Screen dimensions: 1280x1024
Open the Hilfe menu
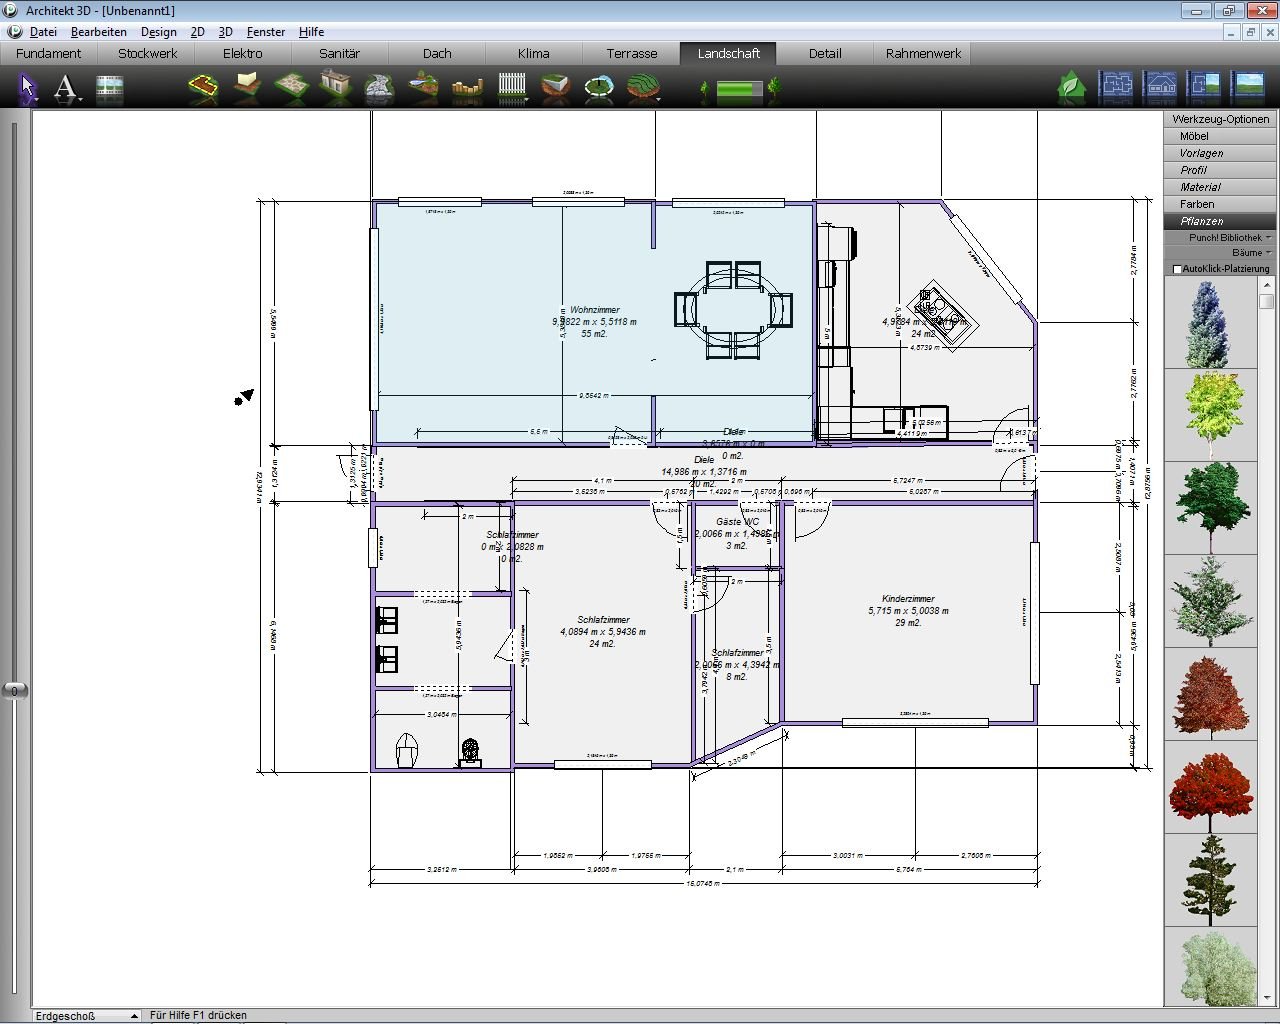click(x=311, y=32)
